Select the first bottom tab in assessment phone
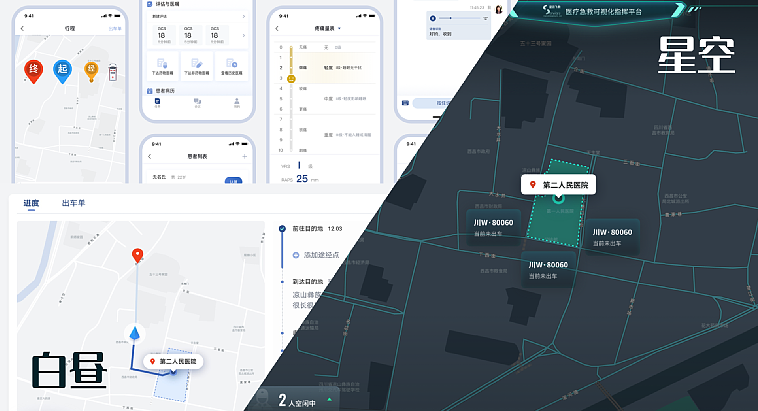The width and height of the screenshot is (758, 411). click(x=158, y=103)
